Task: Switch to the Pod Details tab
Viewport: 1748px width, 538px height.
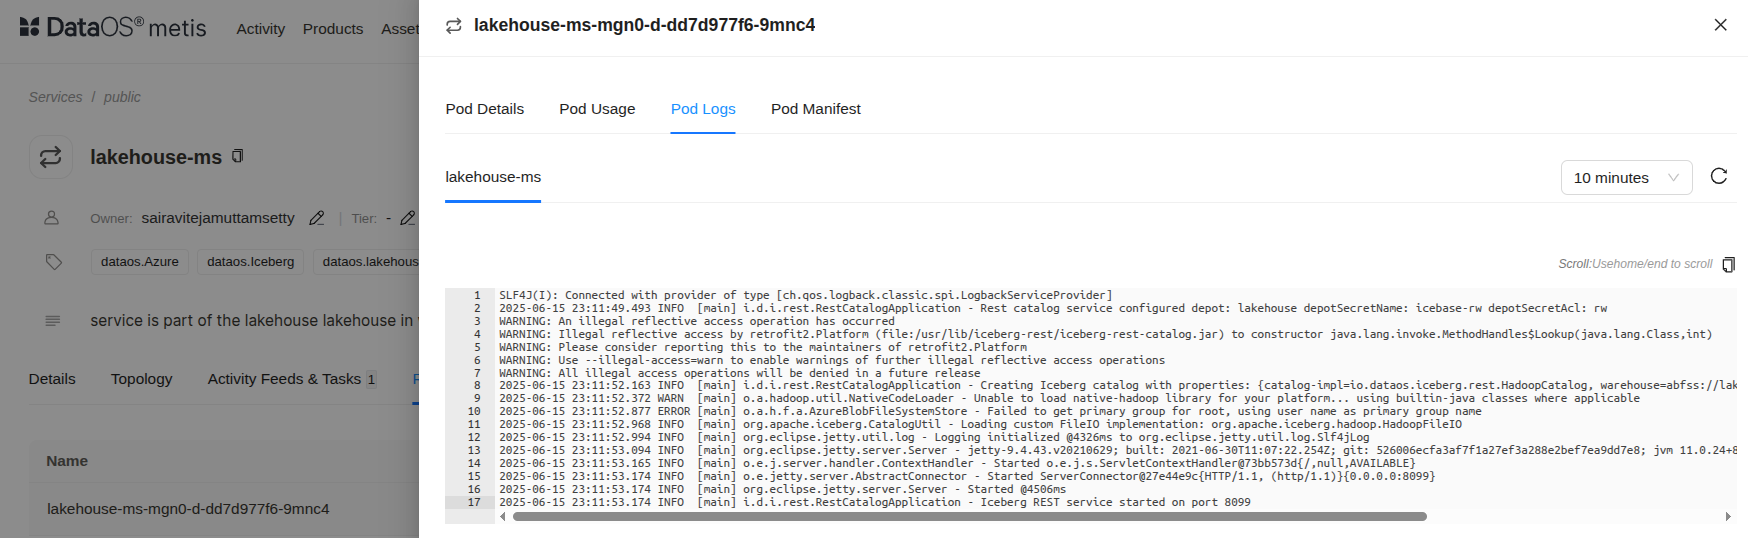Action: 485,109
